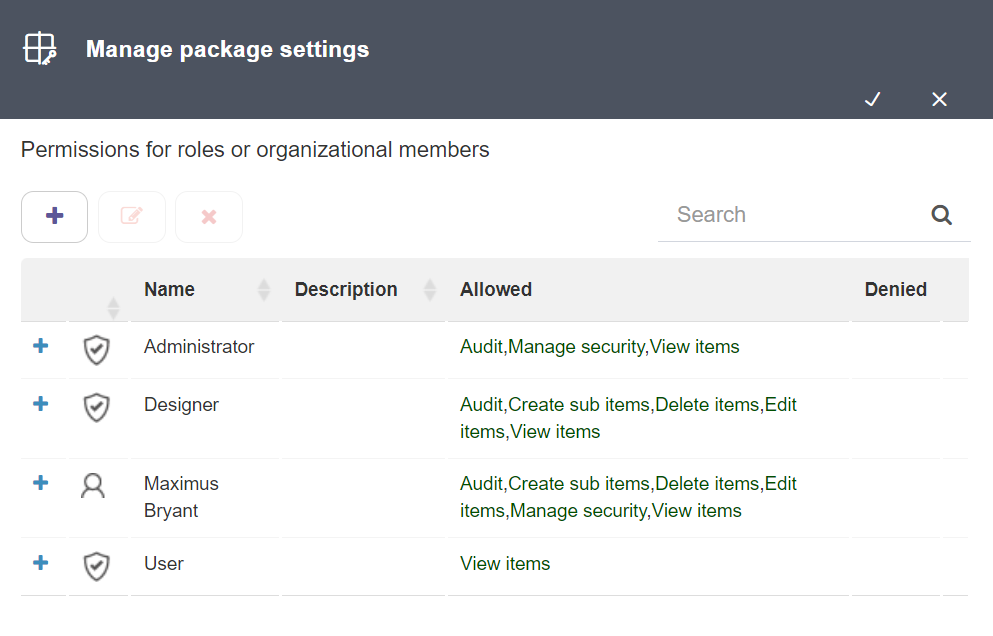Image resolution: width=993 pixels, height=636 pixels.
Task: Click the red delete permission button
Action: pos(209,217)
